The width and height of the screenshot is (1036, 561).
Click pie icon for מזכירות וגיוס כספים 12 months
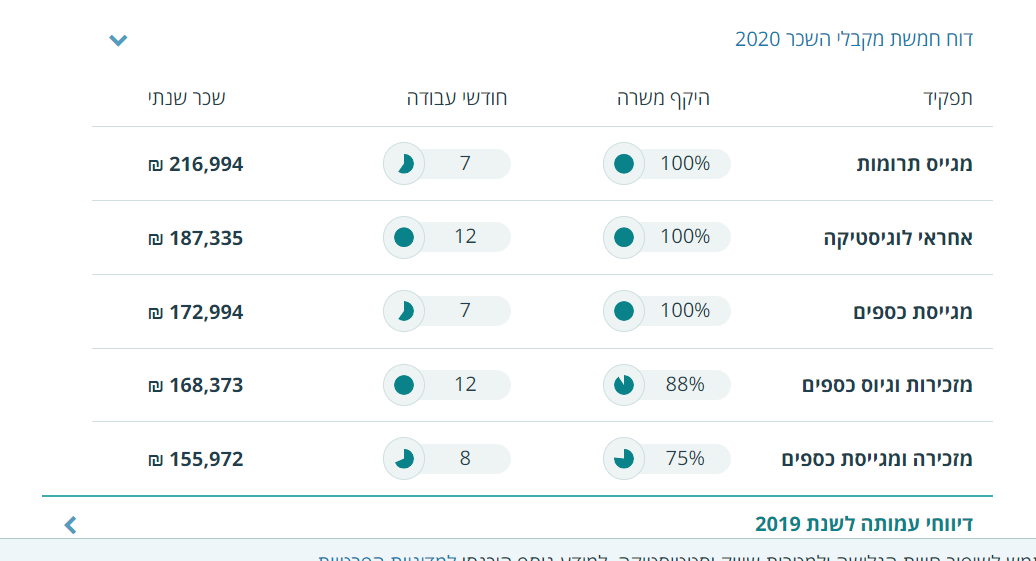coord(404,385)
